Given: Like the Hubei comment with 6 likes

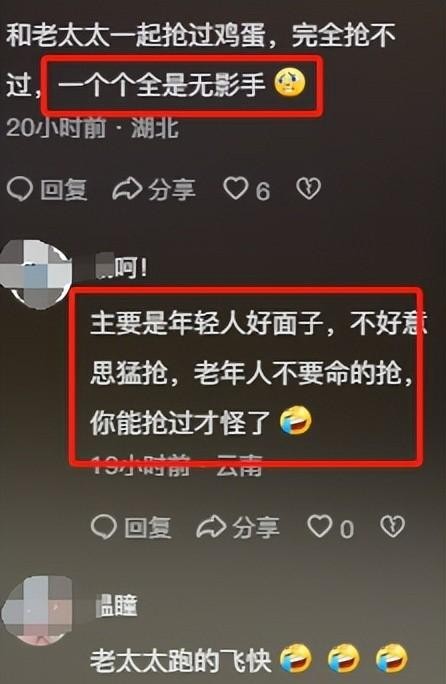Looking at the screenshot, I should 236,189.
